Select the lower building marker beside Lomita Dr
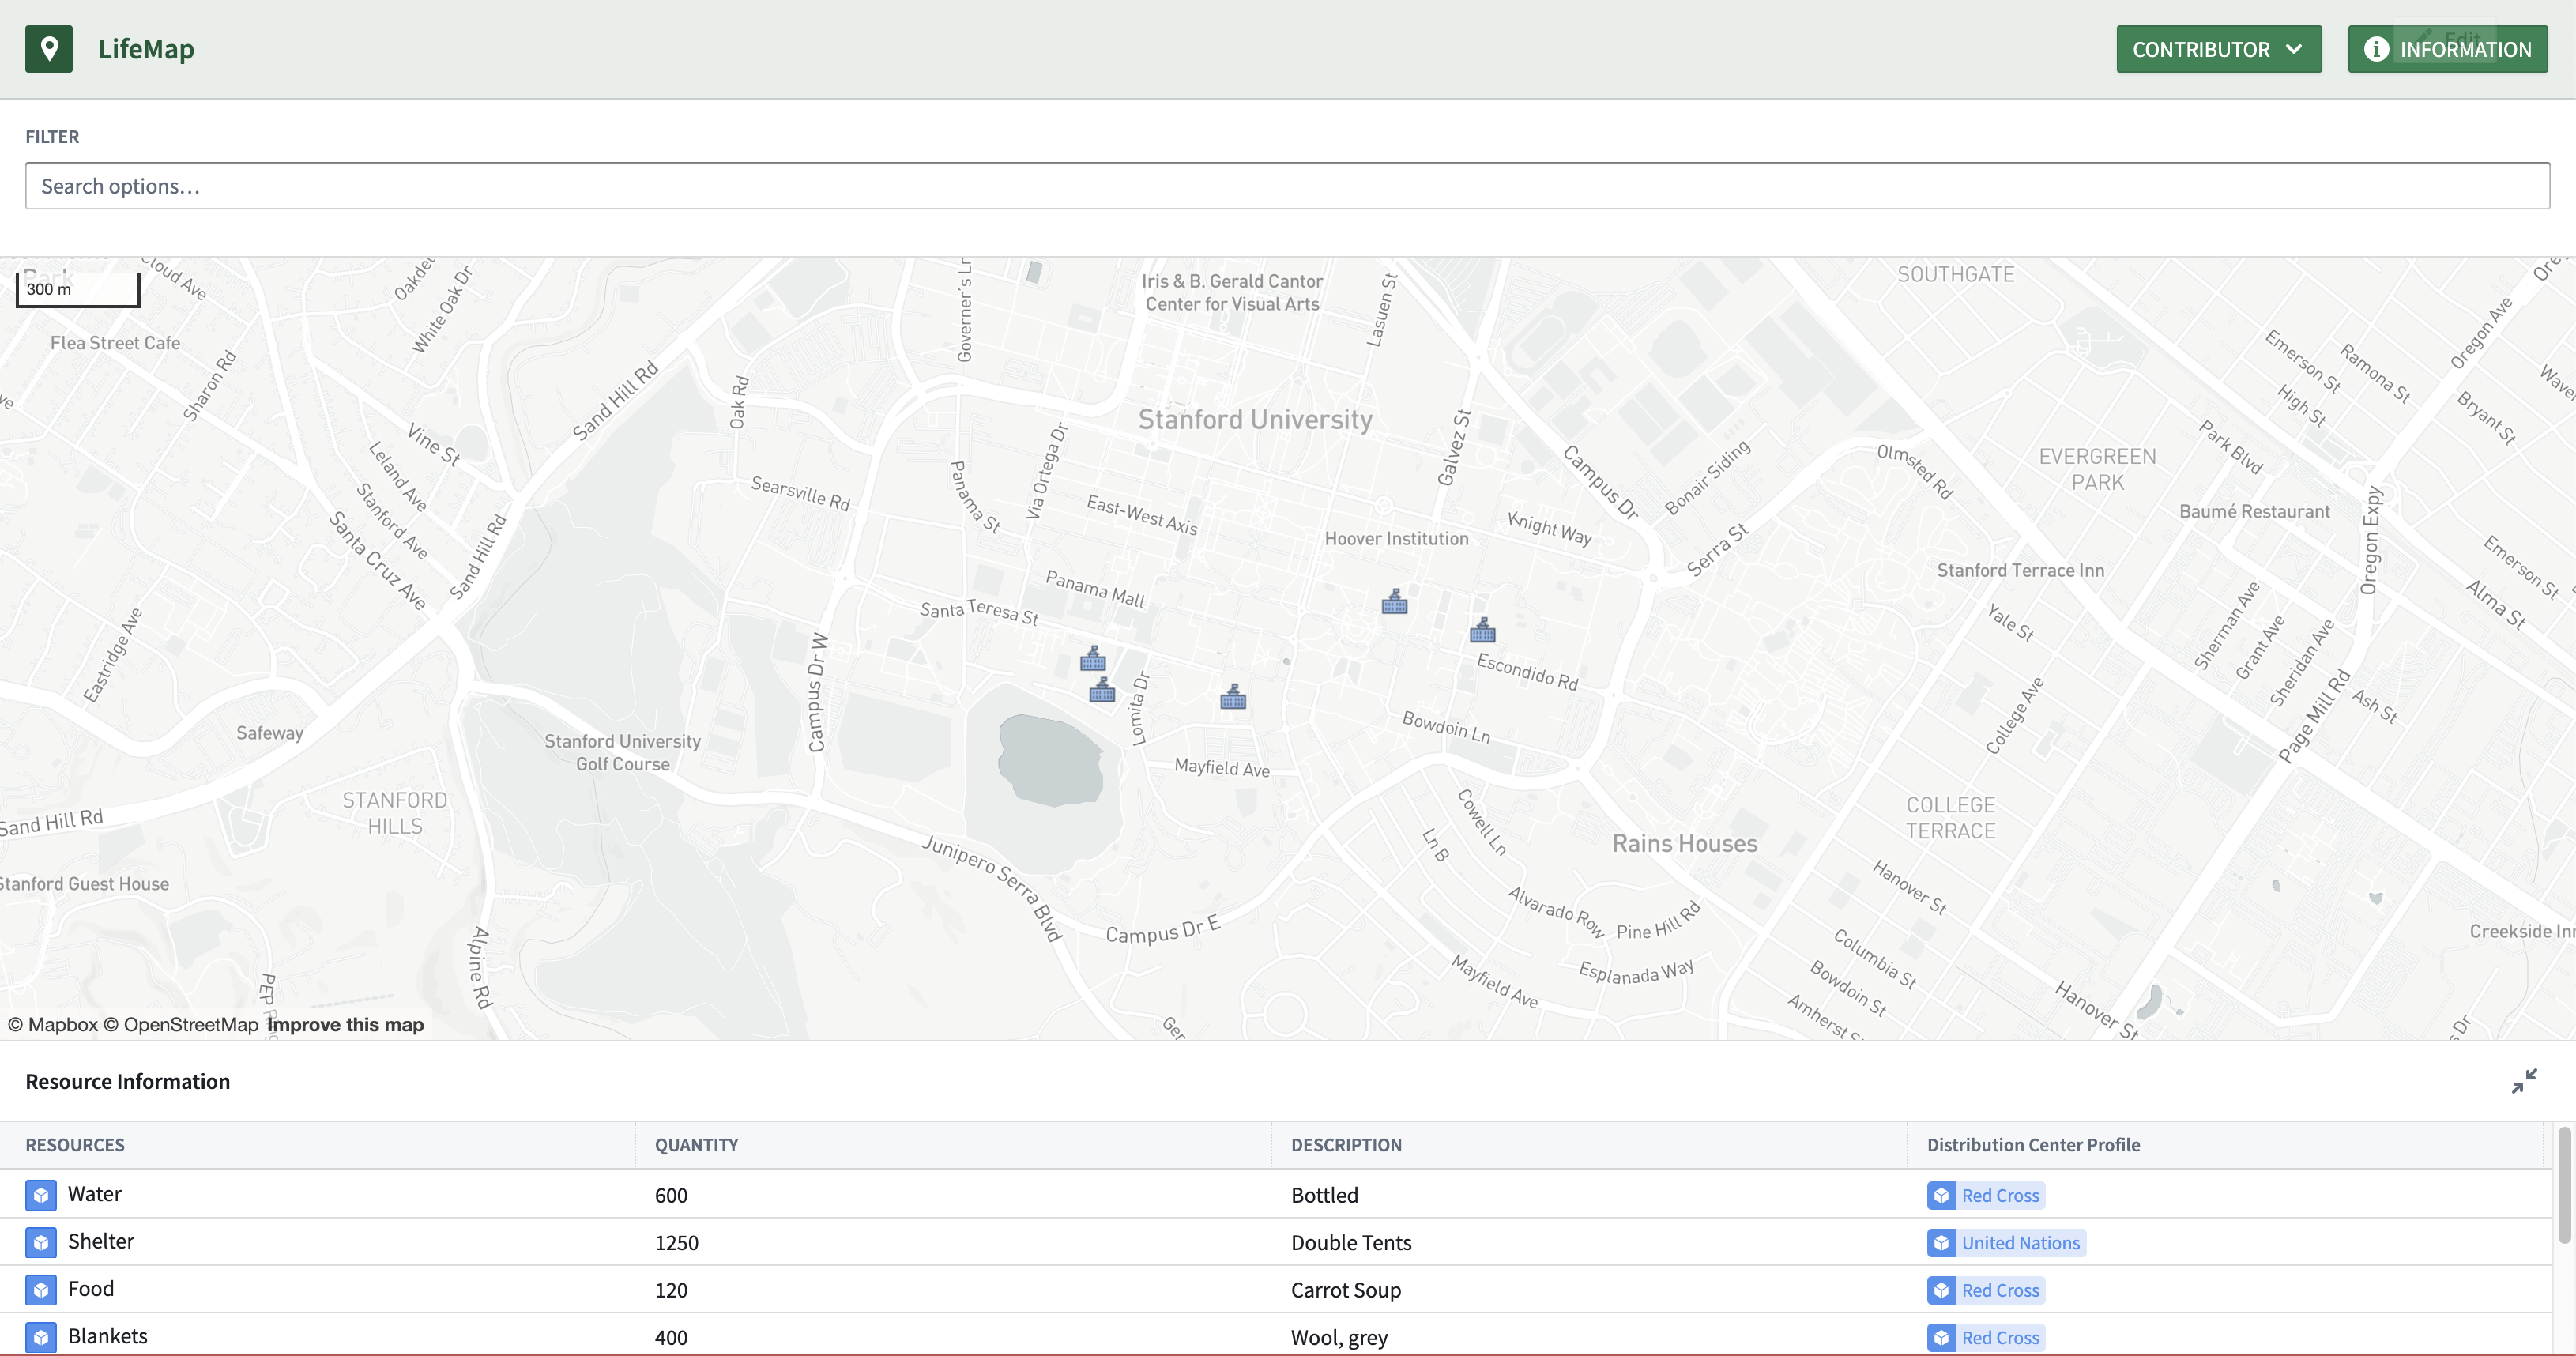Screen dimensions: 2576x1356 tap(1102, 689)
